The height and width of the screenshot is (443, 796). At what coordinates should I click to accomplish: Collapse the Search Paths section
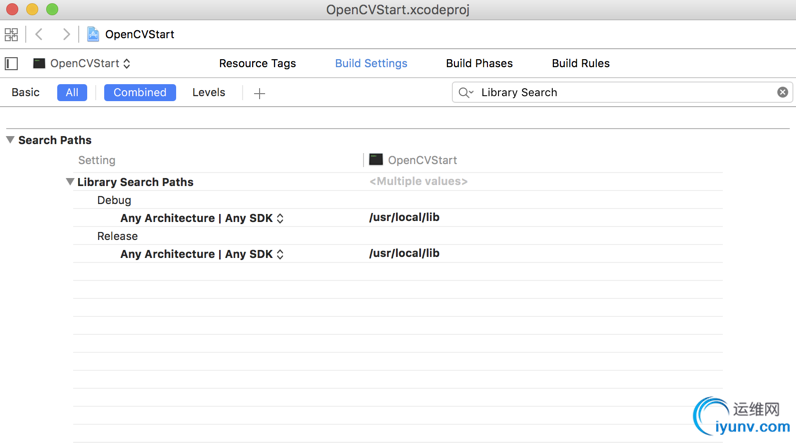pos(10,140)
